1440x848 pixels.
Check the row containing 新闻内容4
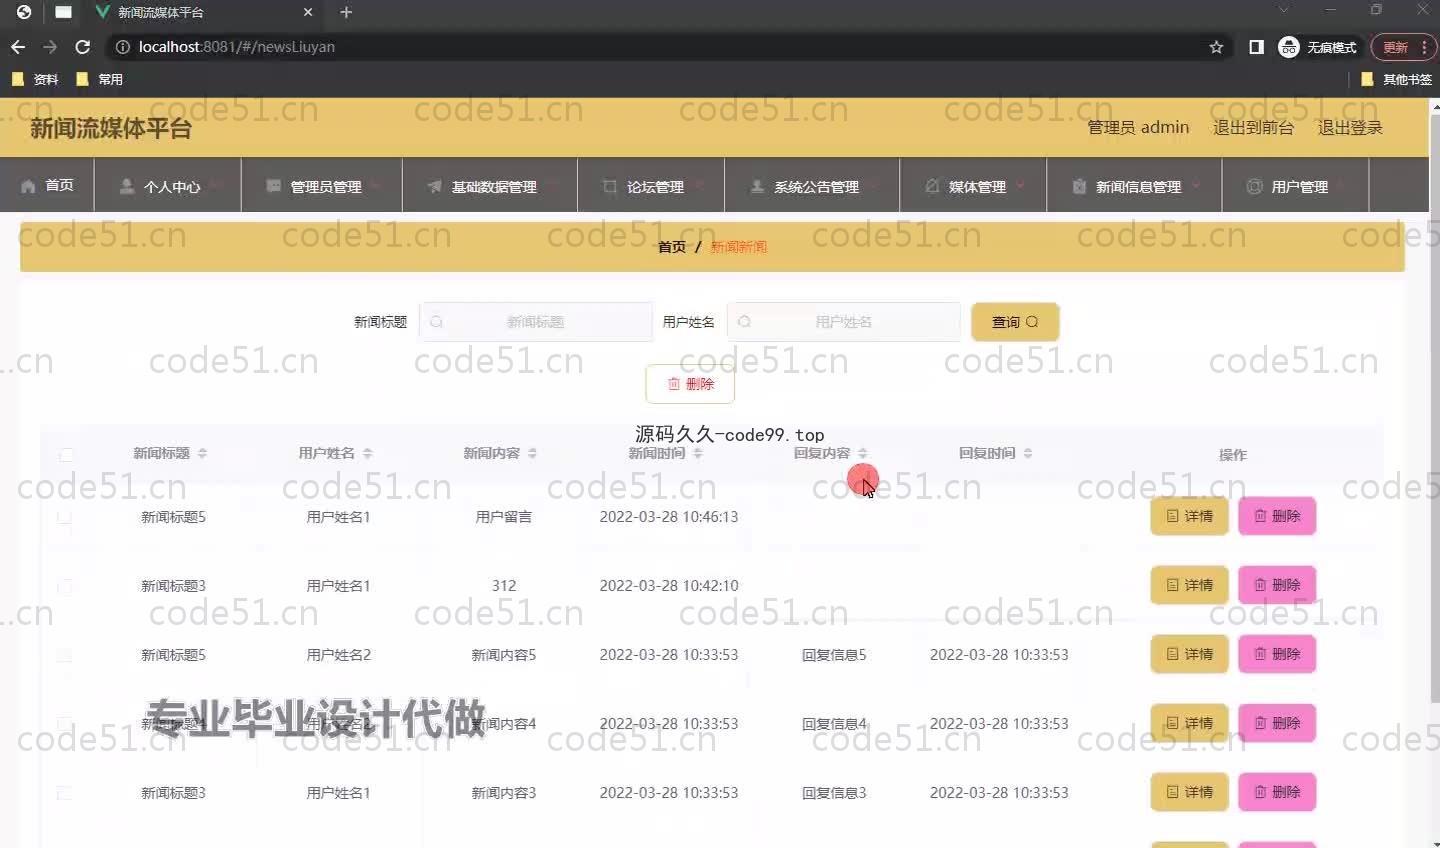(x=64, y=724)
